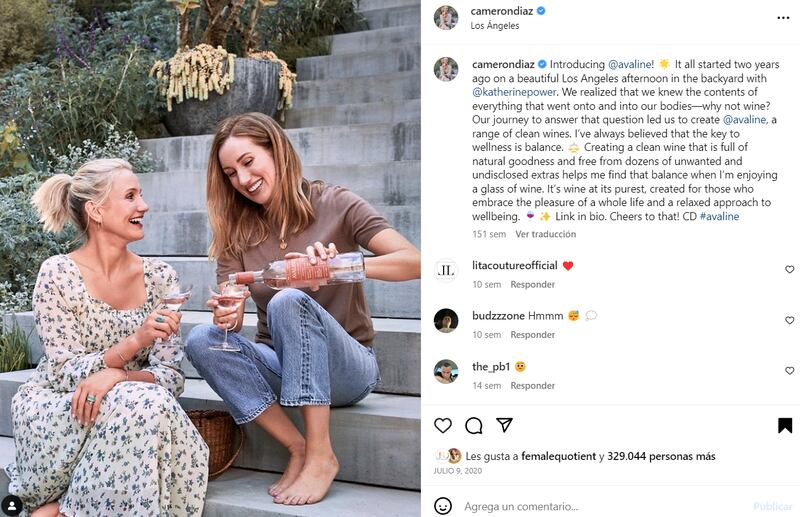Open the #avaline hashtag link
Viewport: 800px width, 517px height.
719,216
